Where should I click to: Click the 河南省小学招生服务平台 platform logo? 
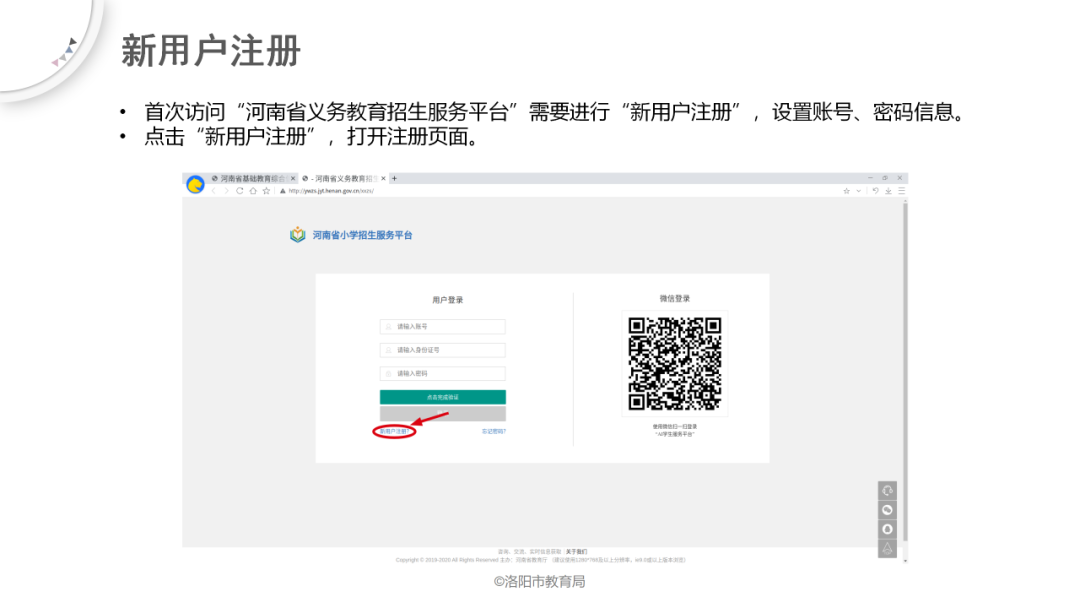tap(296, 235)
